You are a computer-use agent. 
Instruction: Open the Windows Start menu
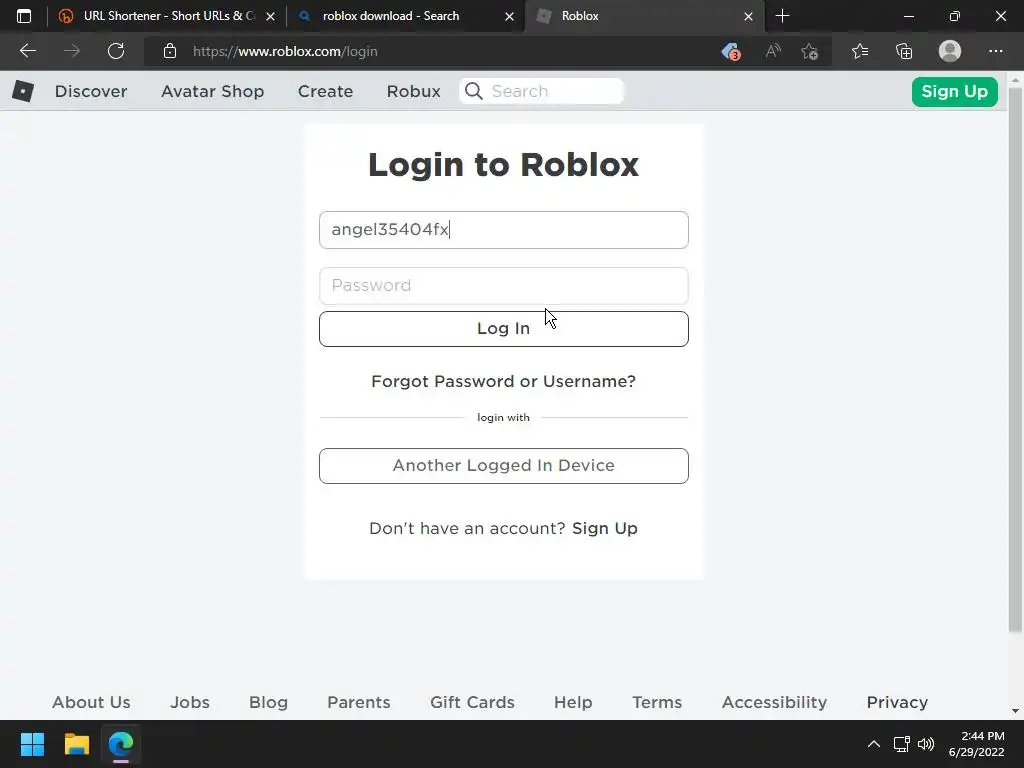pos(32,744)
